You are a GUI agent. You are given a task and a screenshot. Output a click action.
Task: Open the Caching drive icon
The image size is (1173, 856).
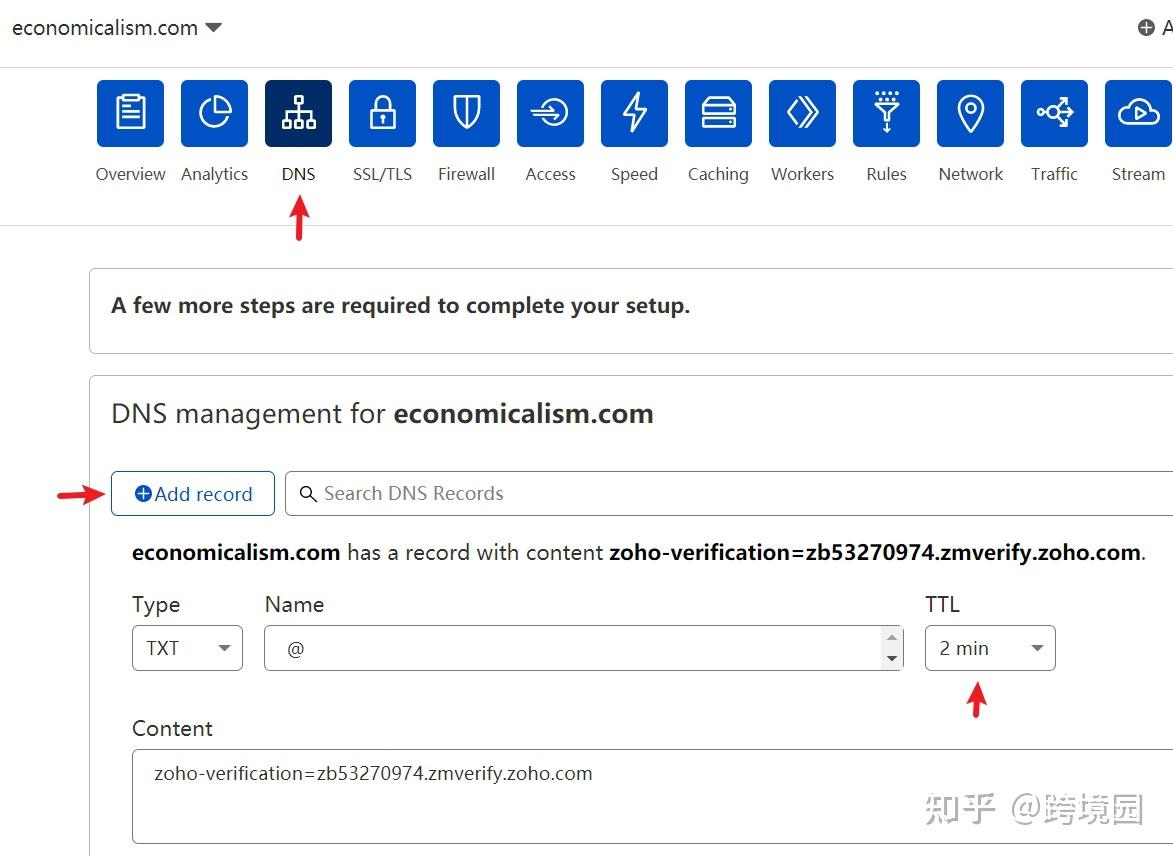pyautogui.click(x=718, y=113)
